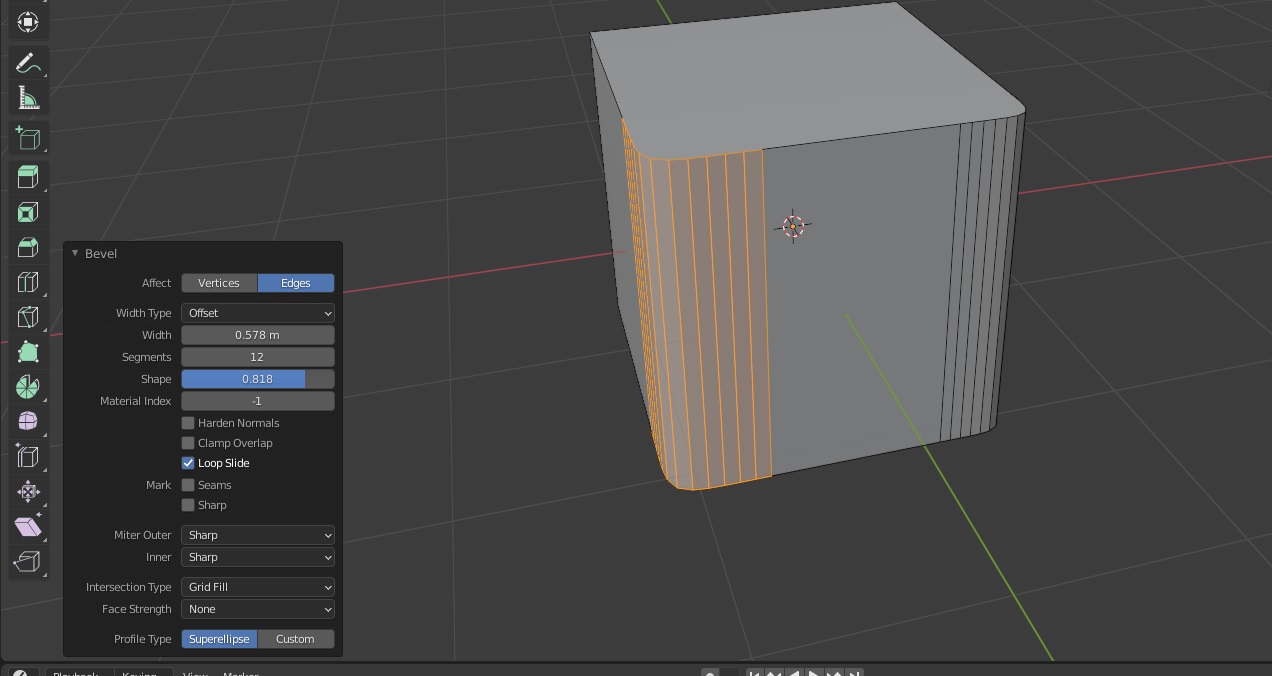The image size is (1272, 676).
Task: Select the Transform tool
Action: [28, 21]
